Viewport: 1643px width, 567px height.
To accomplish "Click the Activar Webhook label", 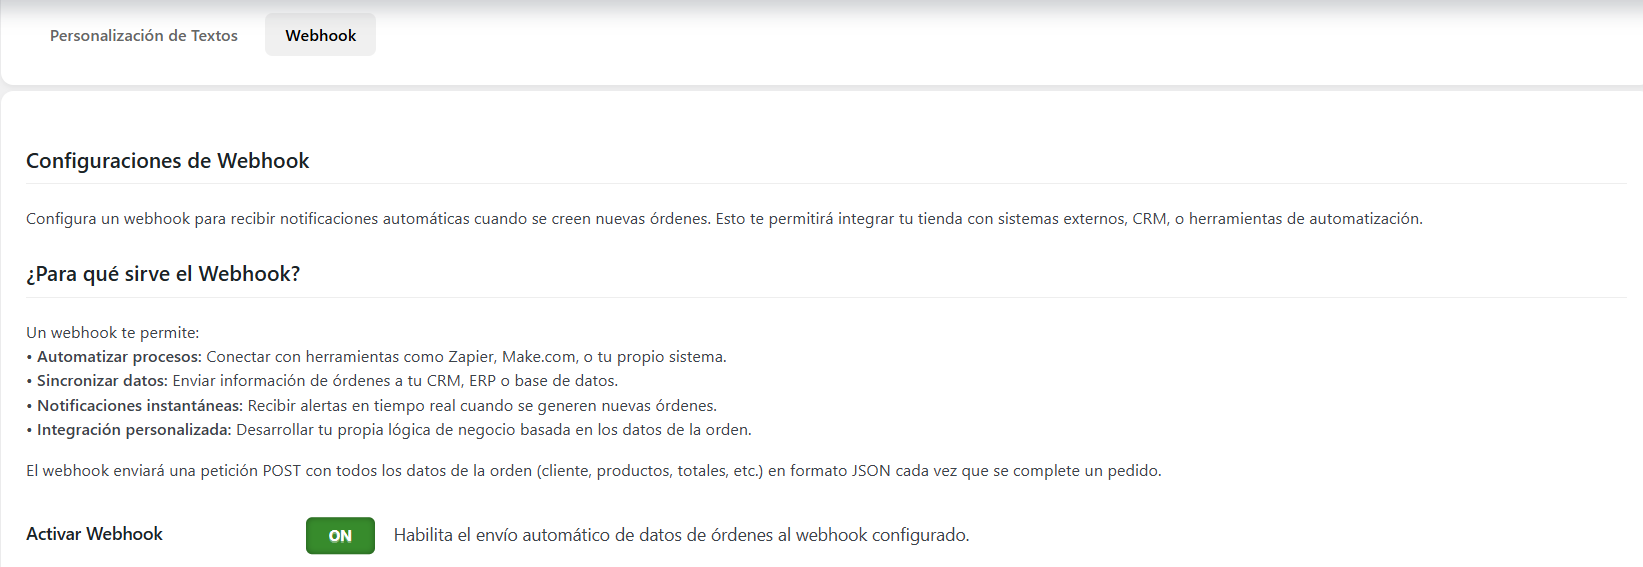I will [94, 534].
